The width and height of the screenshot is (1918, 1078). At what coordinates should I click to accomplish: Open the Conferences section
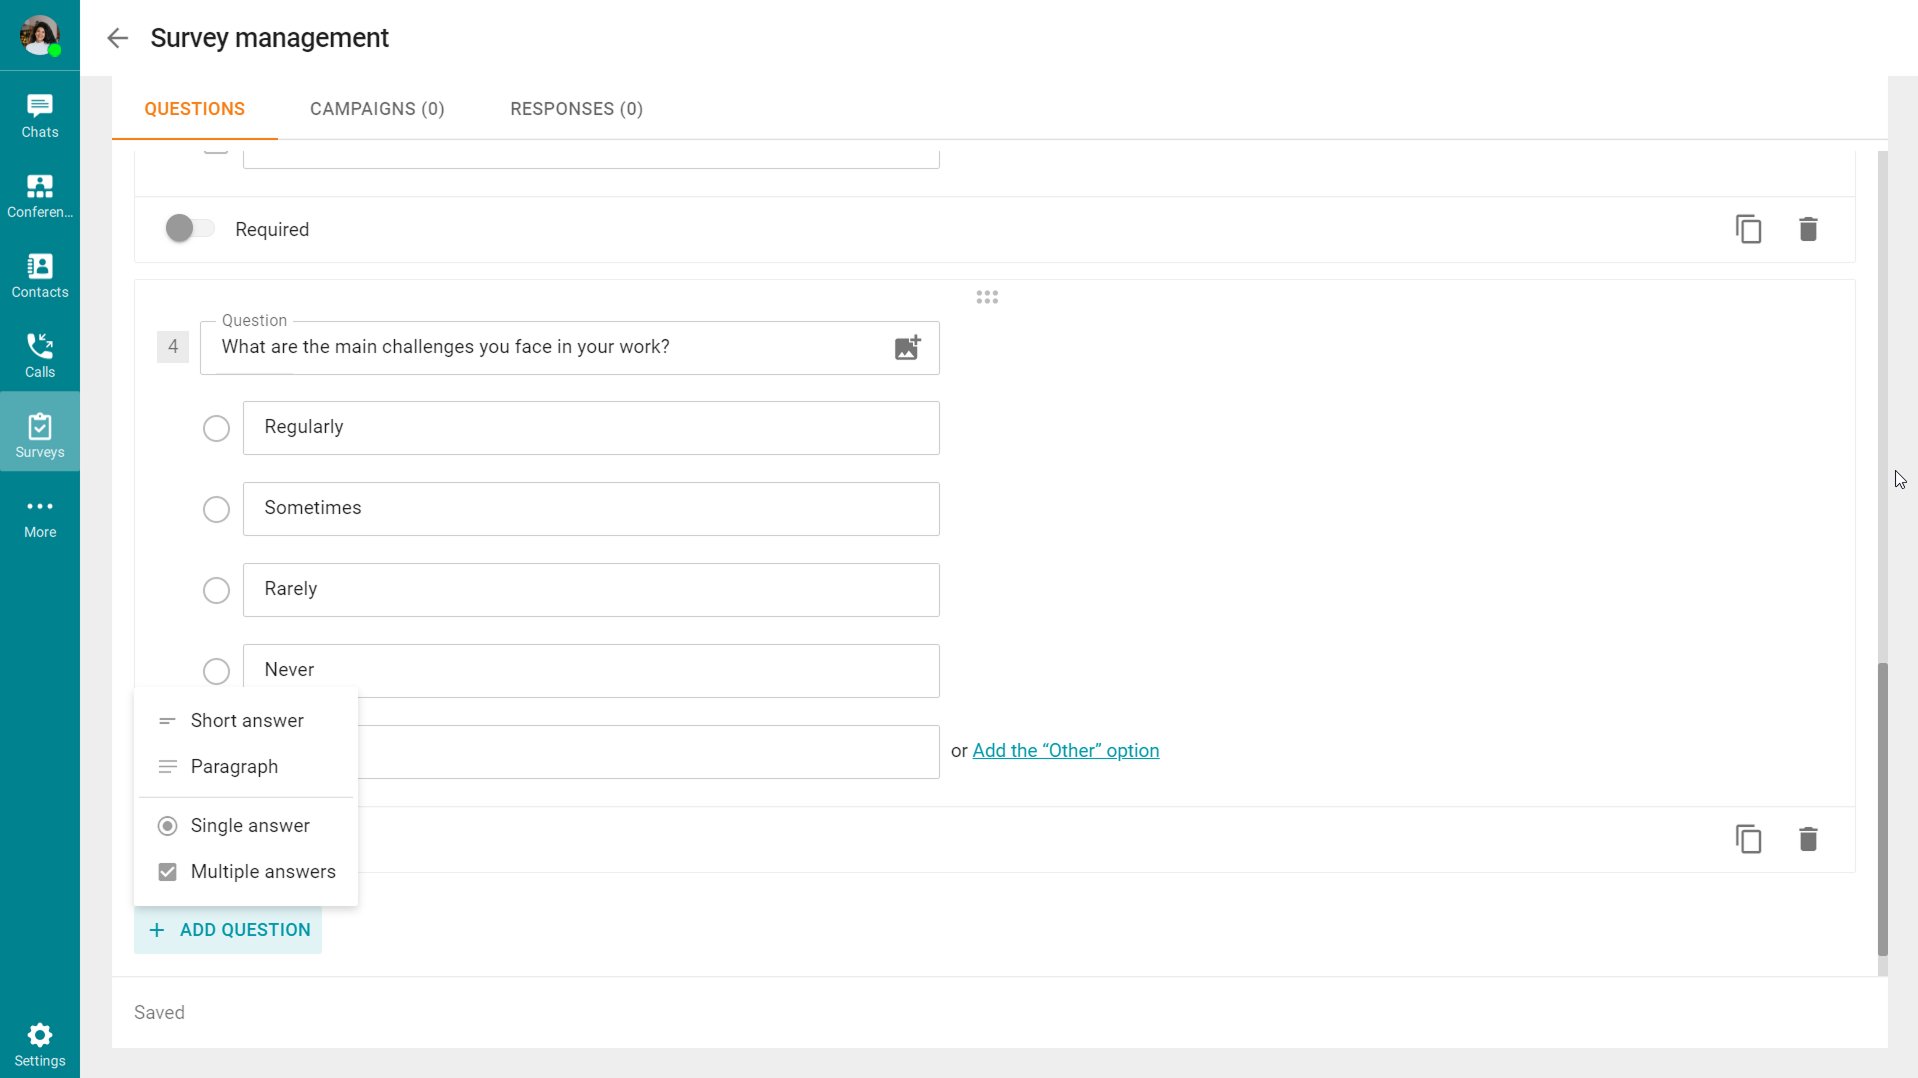(x=40, y=195)
